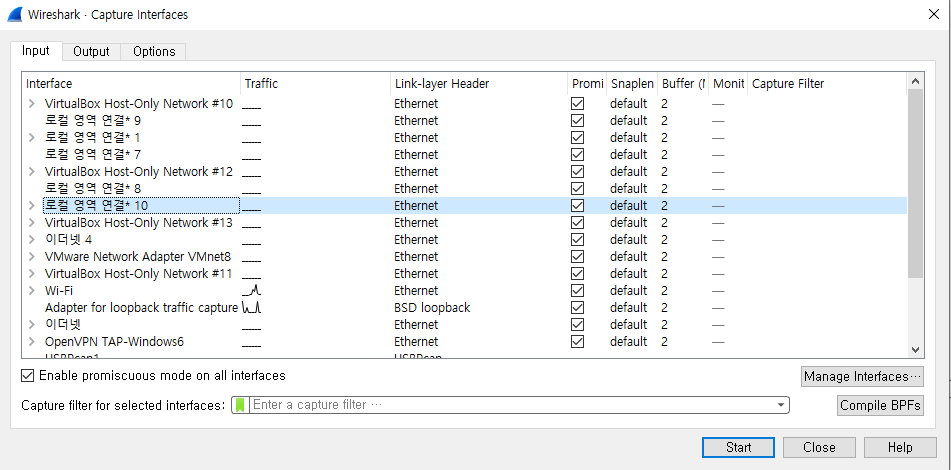Expand VirtualBox Host-Only Network #10 row
The image size is (951, 470).
click(x=32, y=104)
